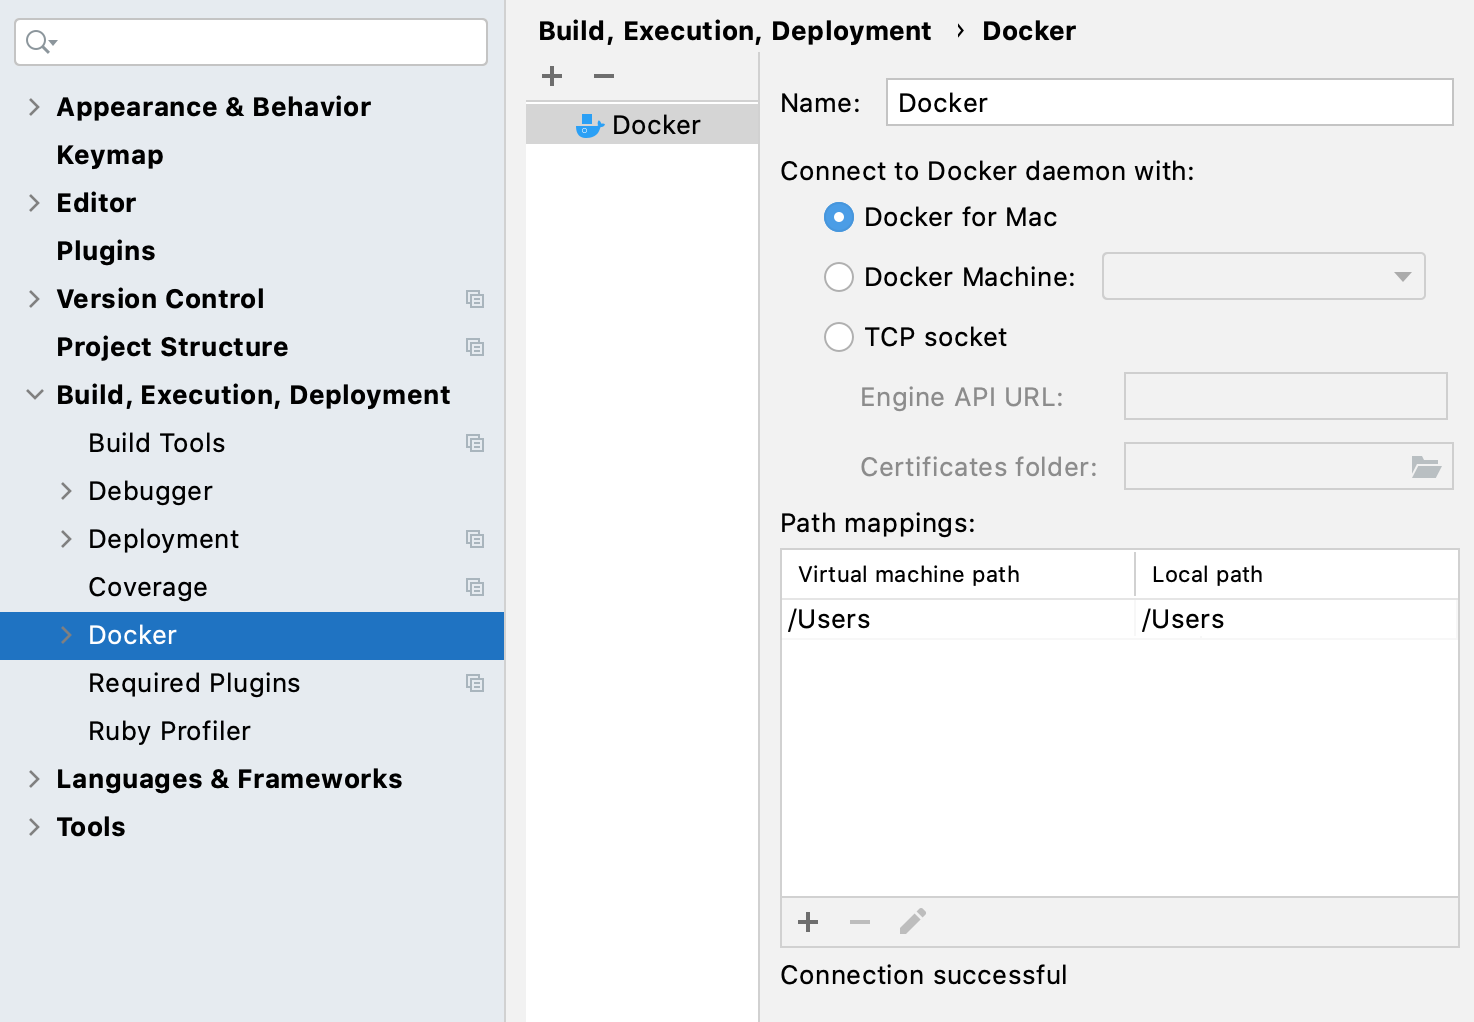Open Plugins settings
Viewport: 1474px width, 1022px height.
106,251
